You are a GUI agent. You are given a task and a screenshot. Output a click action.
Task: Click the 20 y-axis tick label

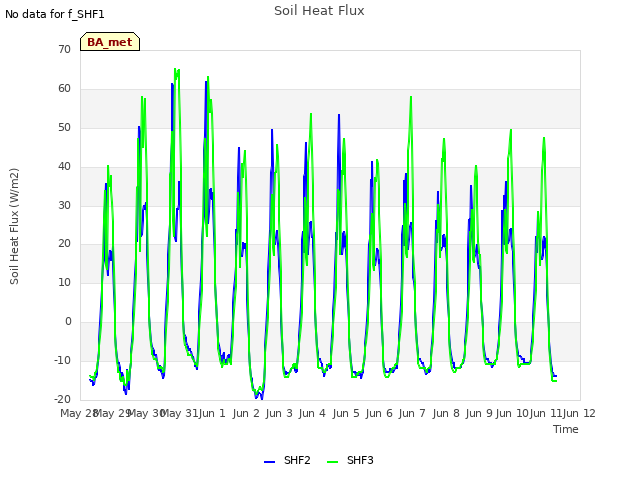(x=64, y=244)
